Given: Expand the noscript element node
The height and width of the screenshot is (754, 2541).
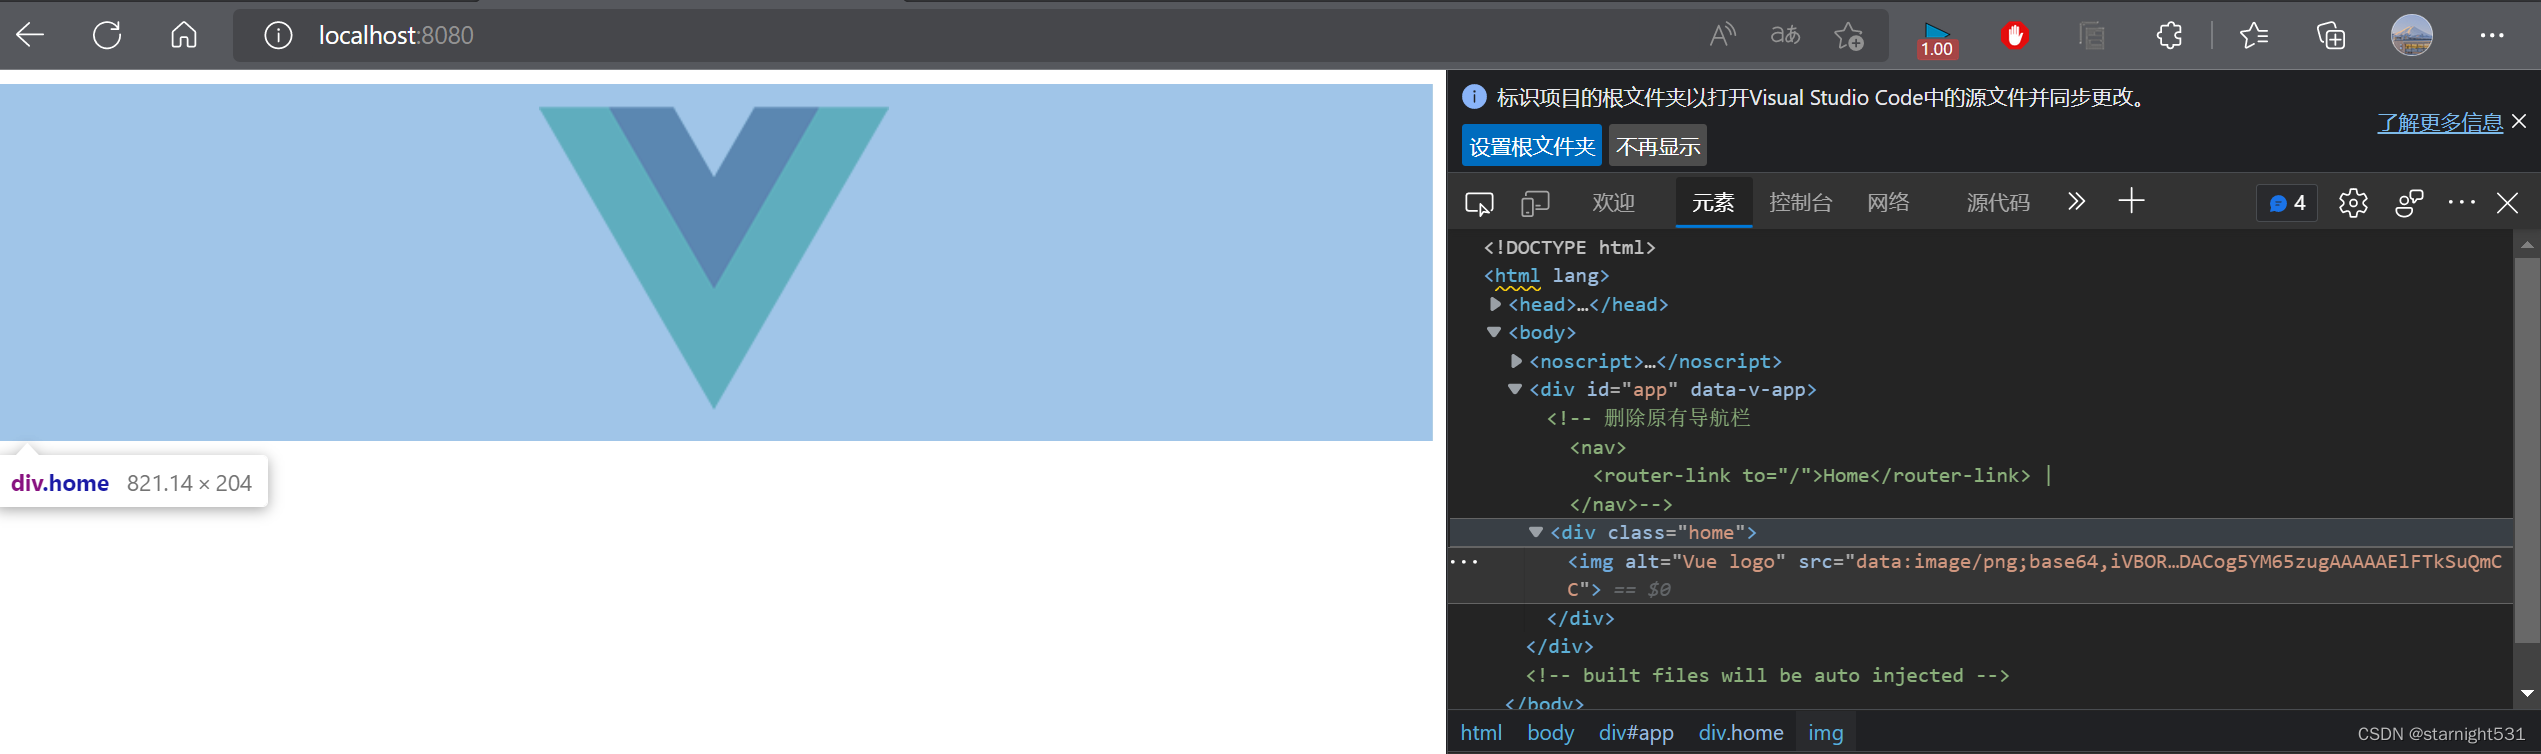Looking at the screenshot, I should (1516, 361).
